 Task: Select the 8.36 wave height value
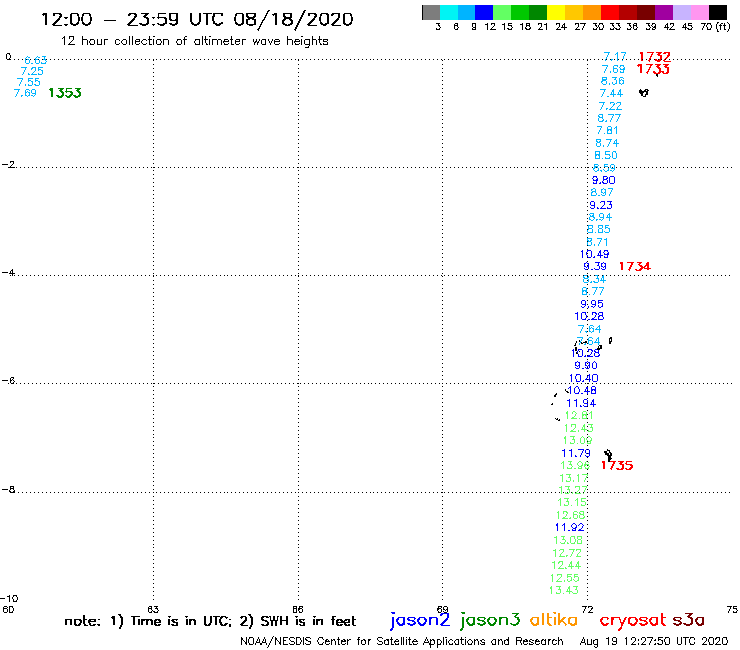(613, 81)
